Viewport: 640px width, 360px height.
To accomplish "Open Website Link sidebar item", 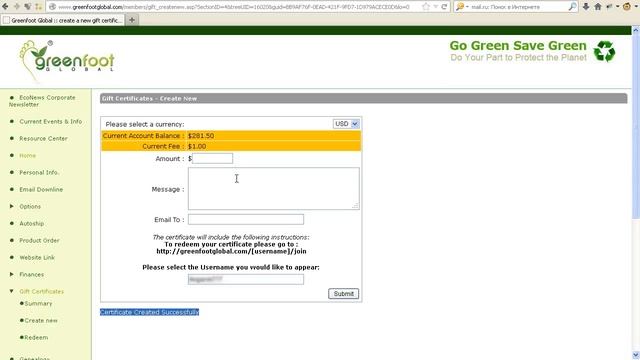I will coord(37,258).
